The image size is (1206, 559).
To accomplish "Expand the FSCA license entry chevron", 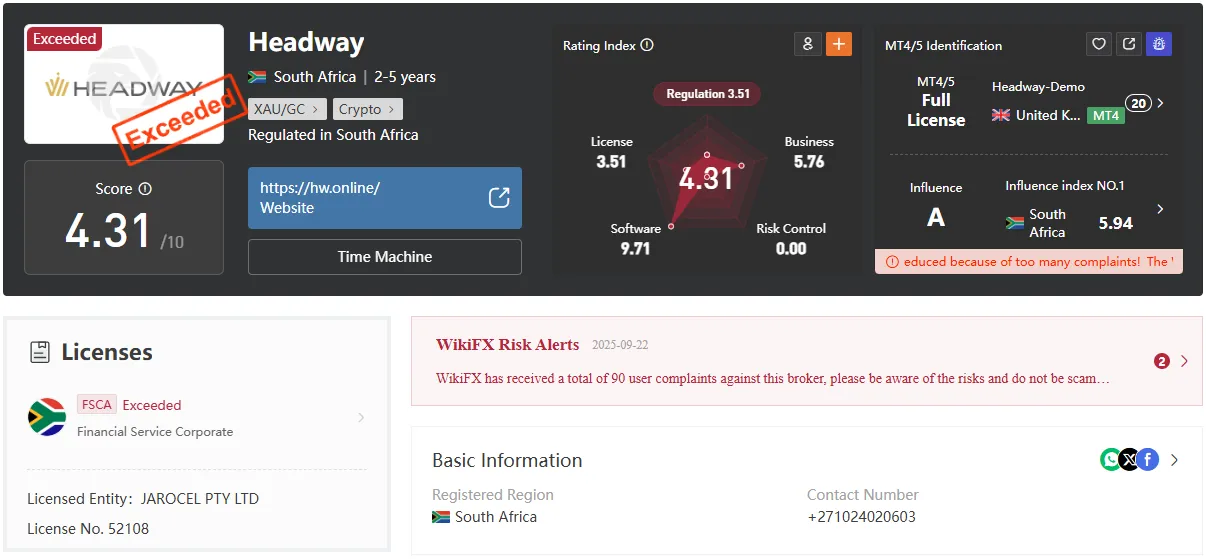I will click(x=362, y=417).
